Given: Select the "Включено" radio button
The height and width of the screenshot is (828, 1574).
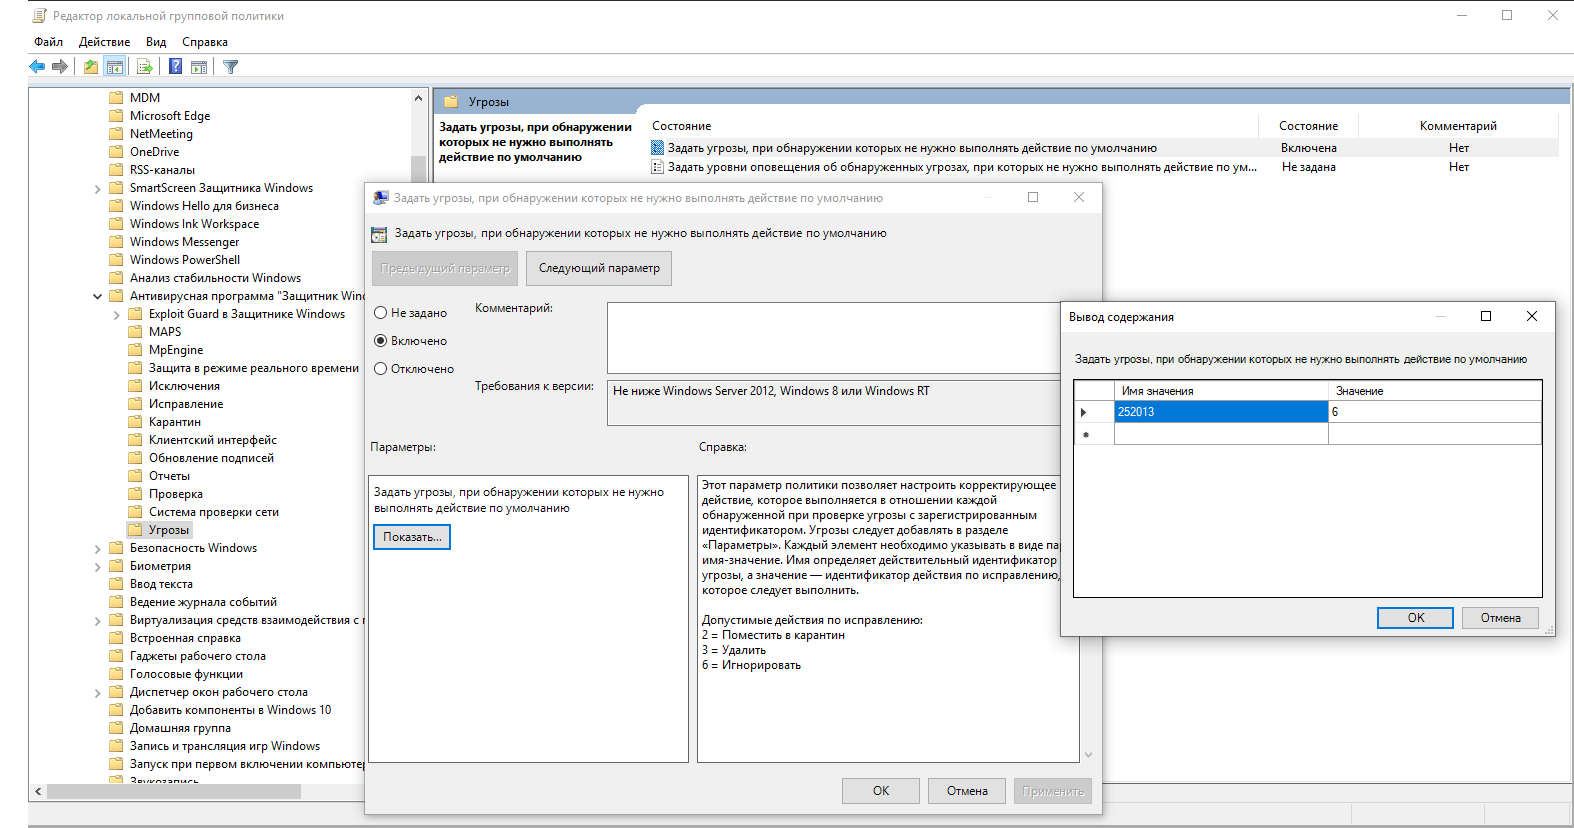Looking at the screenshot, I should [x=381, y=341].
